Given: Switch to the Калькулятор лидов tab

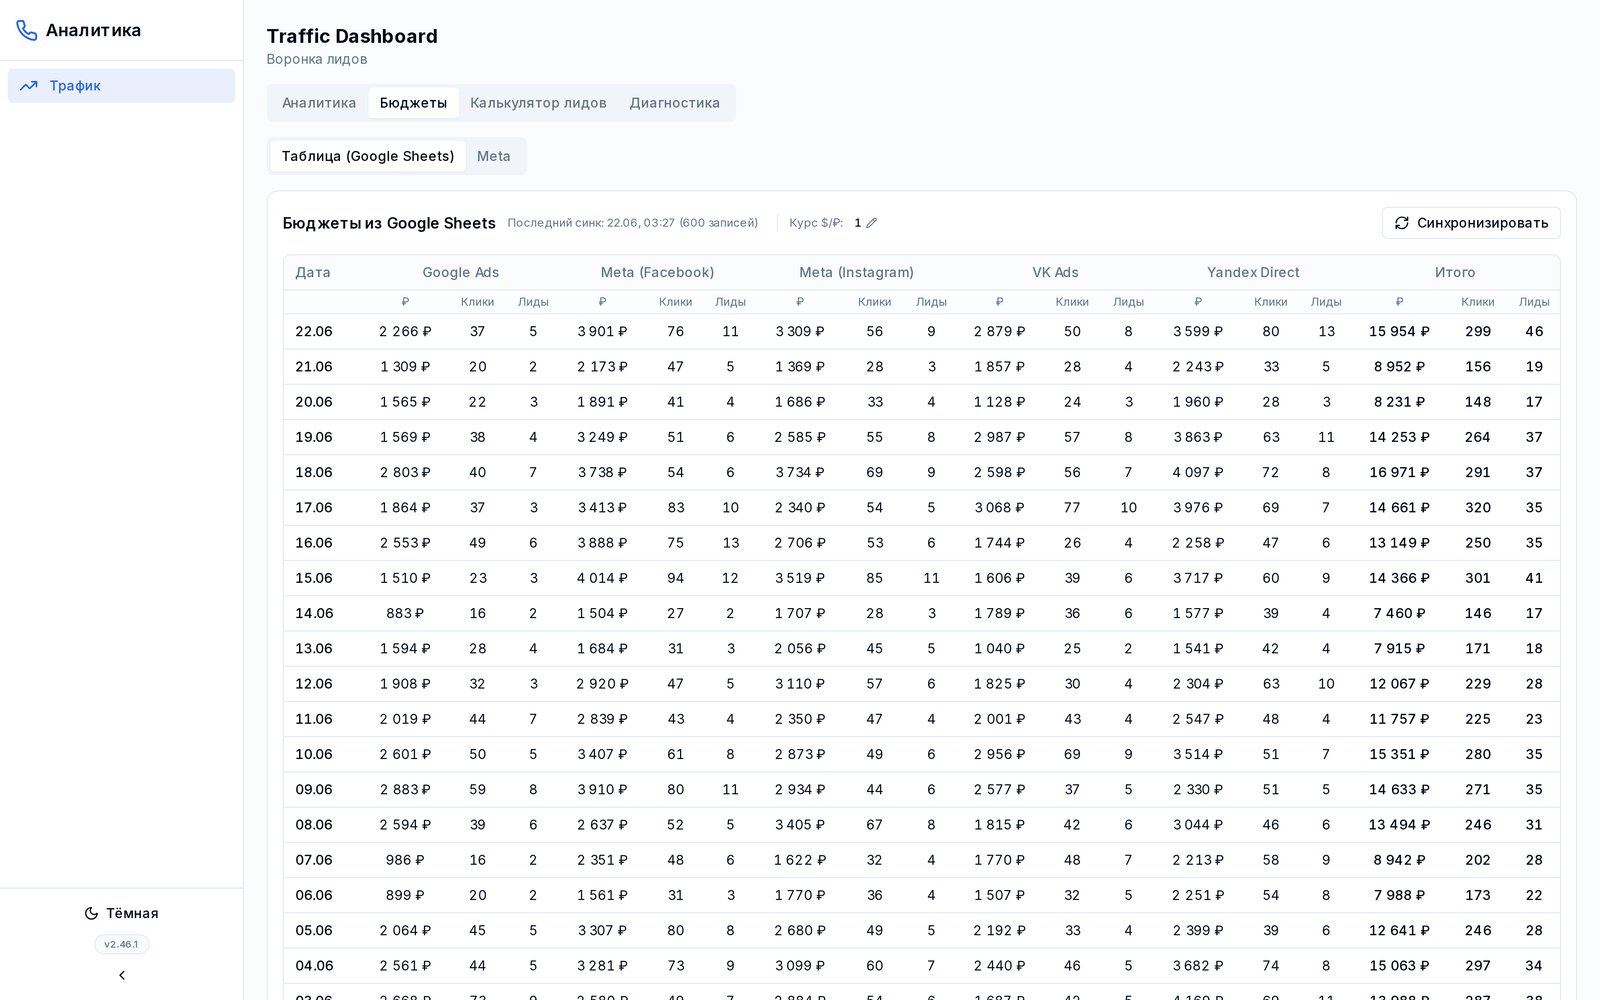Looking at the screenshot, I should [x=538, y=103].
